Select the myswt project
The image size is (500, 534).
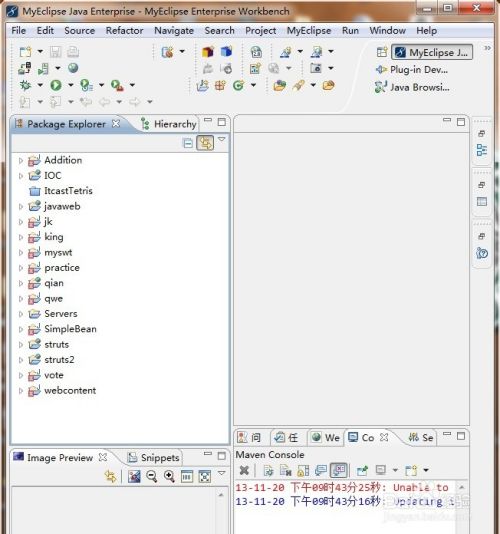58,252
